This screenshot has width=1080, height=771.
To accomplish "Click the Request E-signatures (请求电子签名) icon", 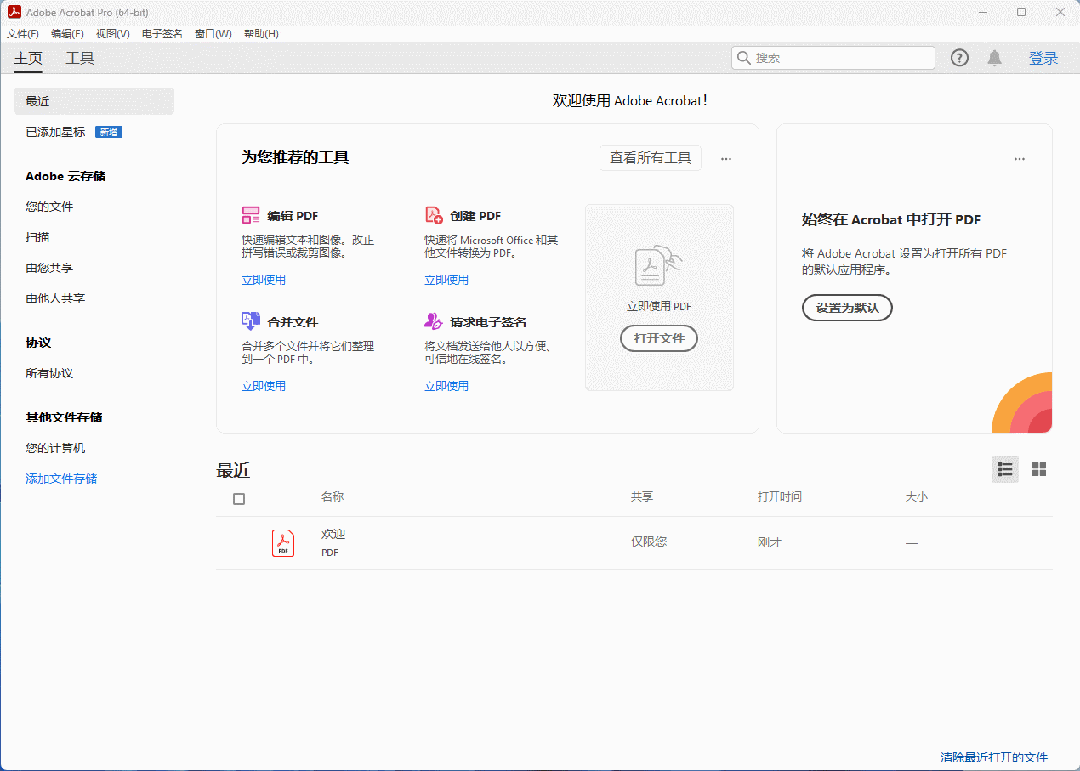I will (x=433, y=321).
